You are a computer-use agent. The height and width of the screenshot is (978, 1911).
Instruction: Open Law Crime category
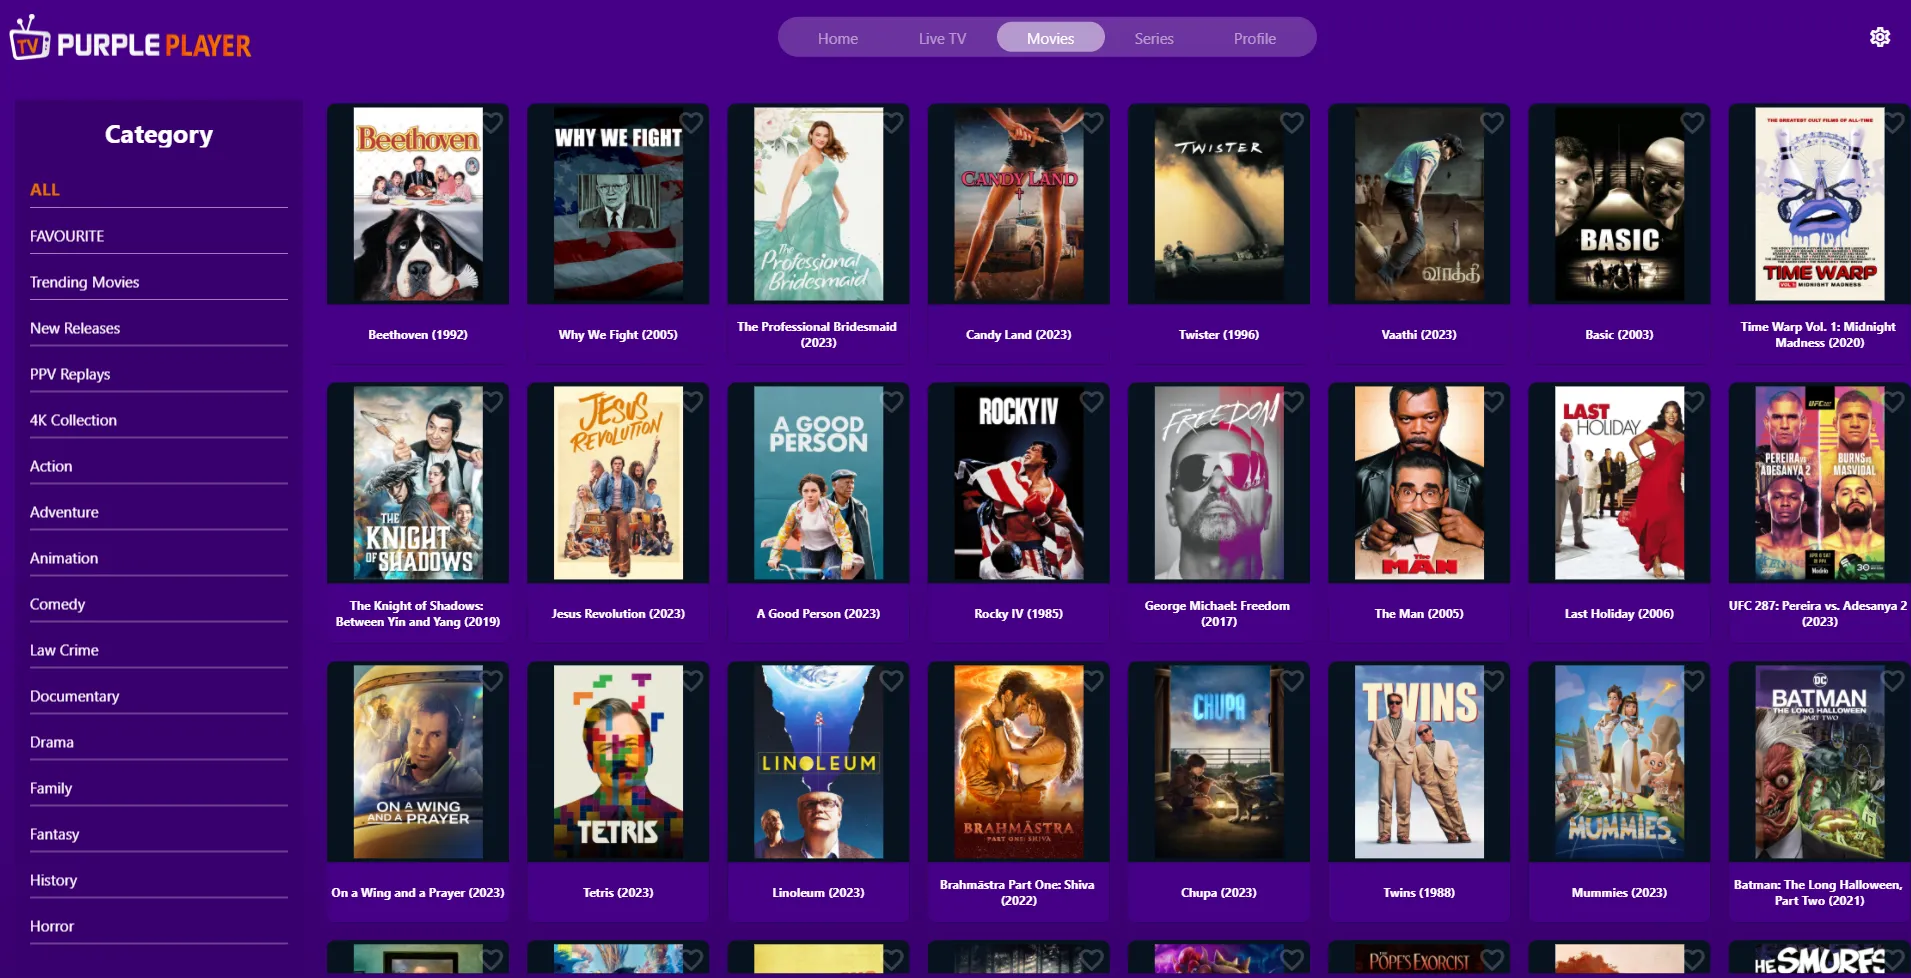pos(159,650)
